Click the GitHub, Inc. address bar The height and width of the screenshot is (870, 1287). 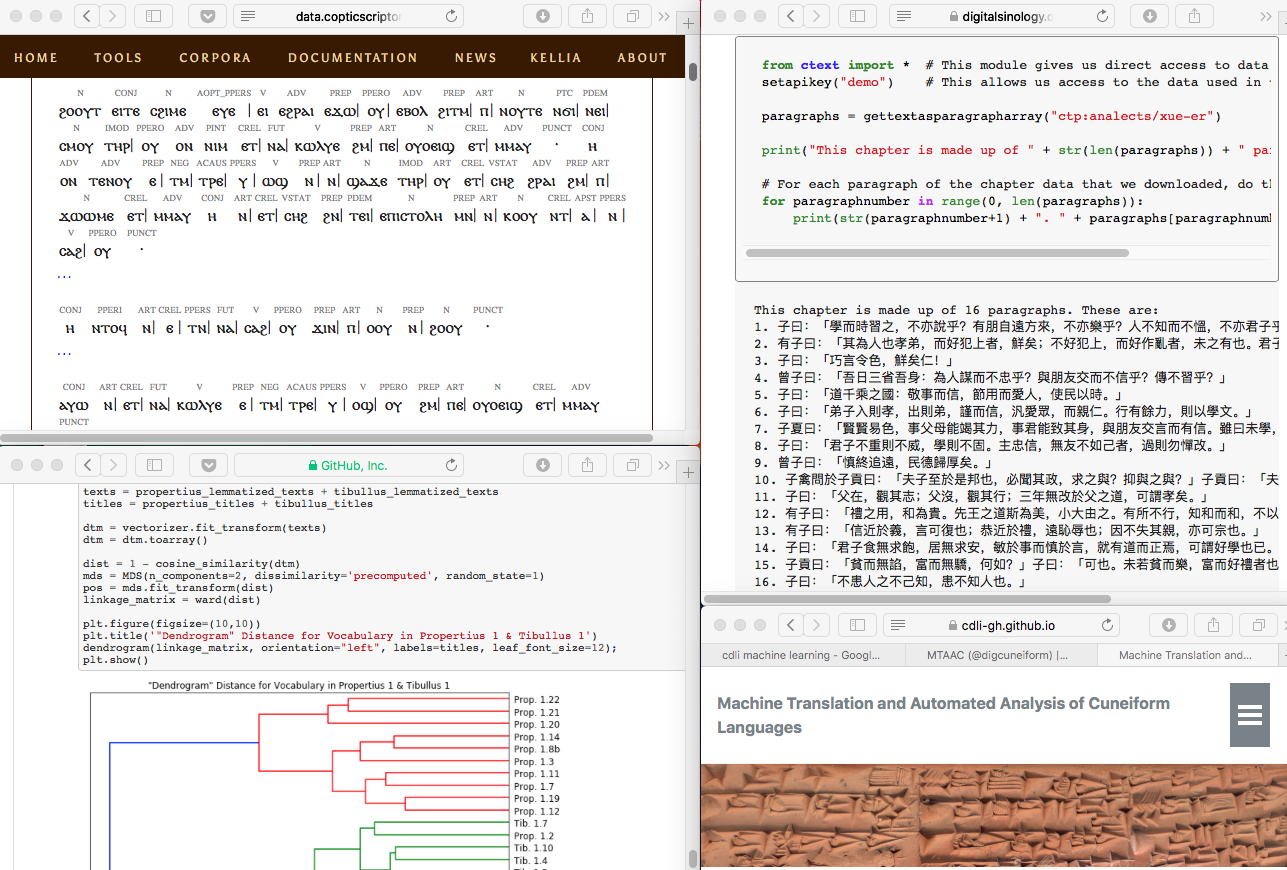coord(350,465)
